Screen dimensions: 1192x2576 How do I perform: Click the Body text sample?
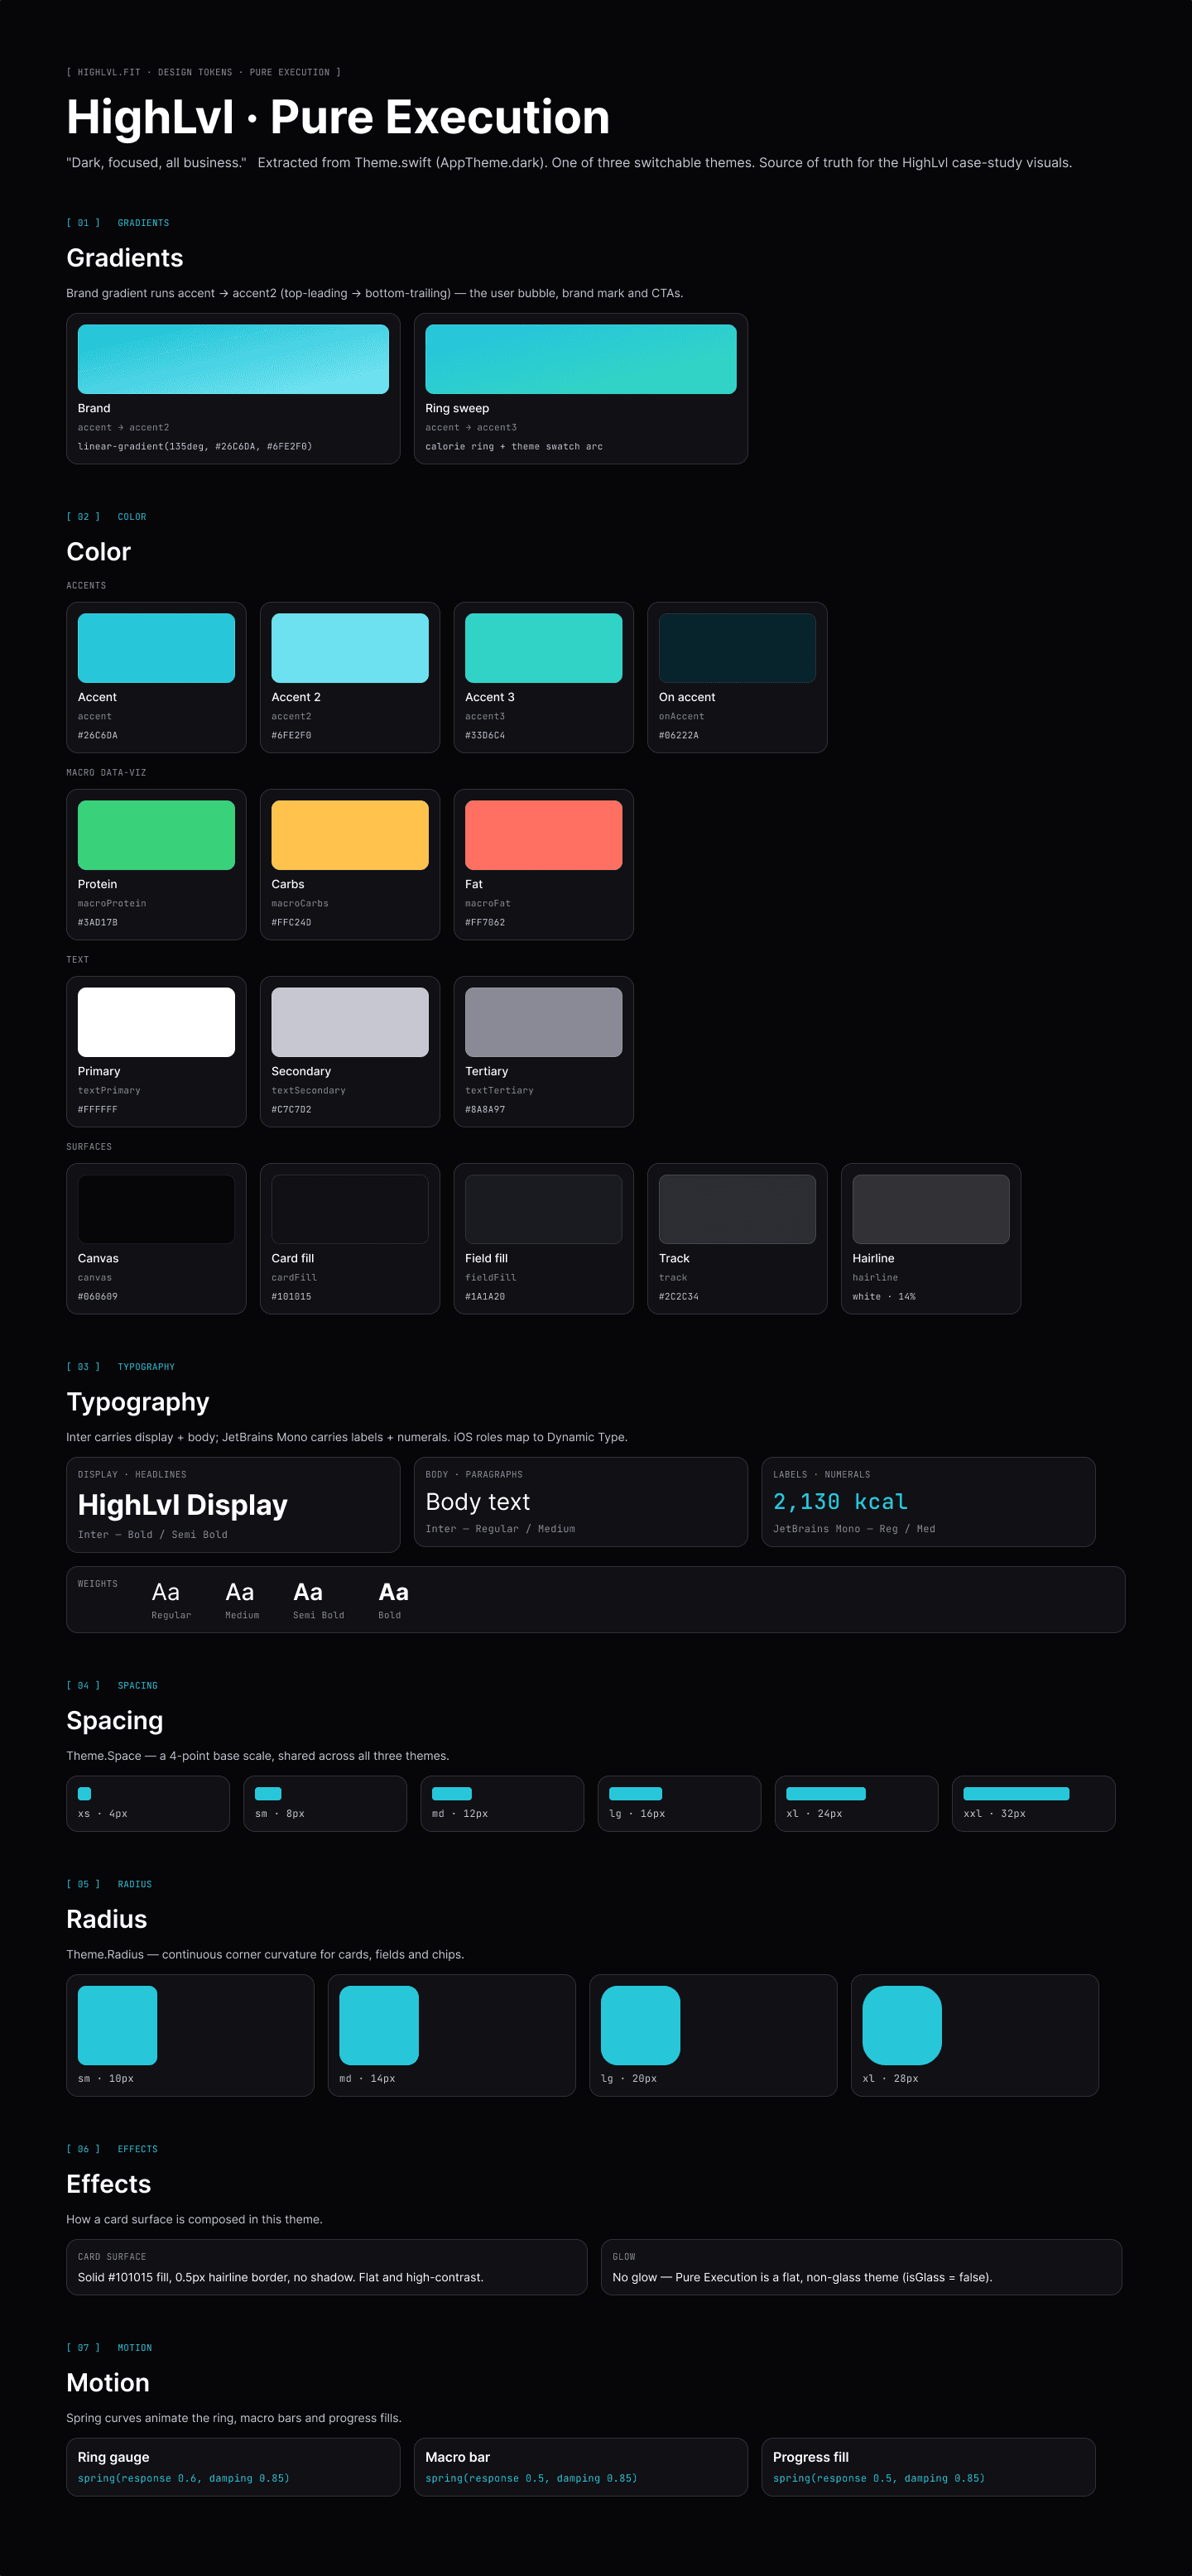coord(478,1502)
